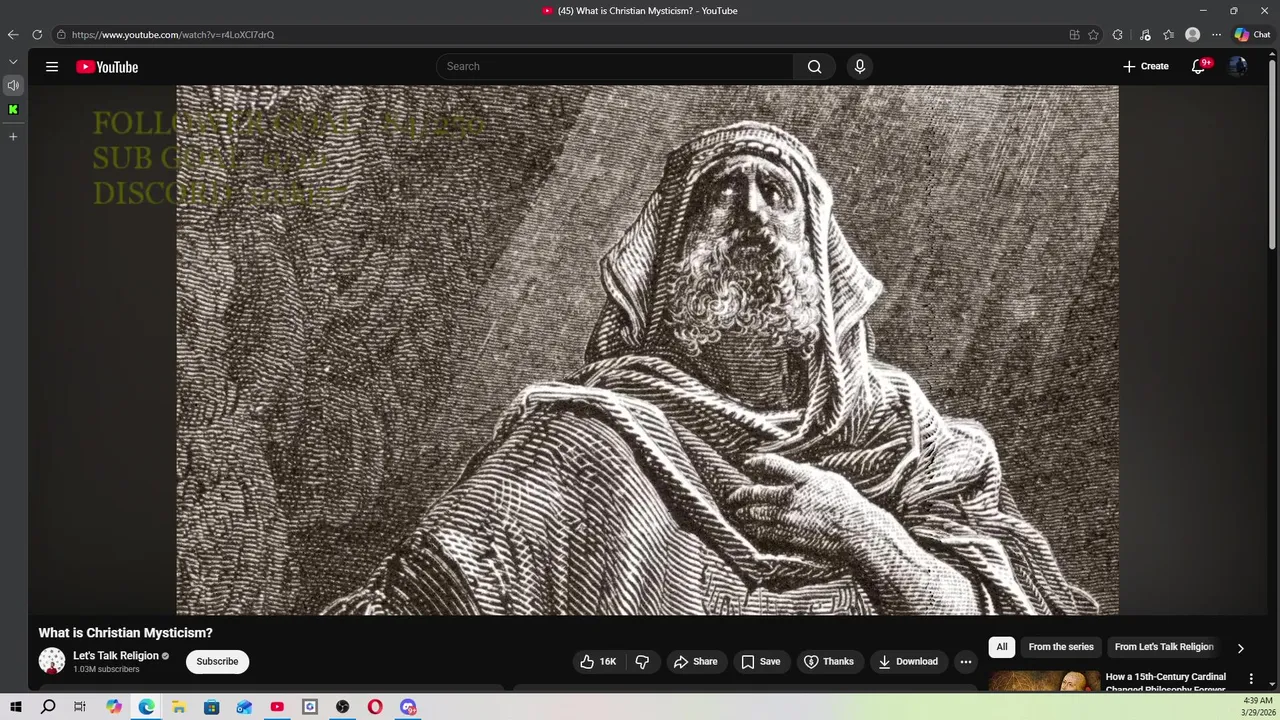Viewport: 1280px width, 720px height.
Task: Click Let's Talk Religion channel avatar
Action: click(x=52, y=661)
